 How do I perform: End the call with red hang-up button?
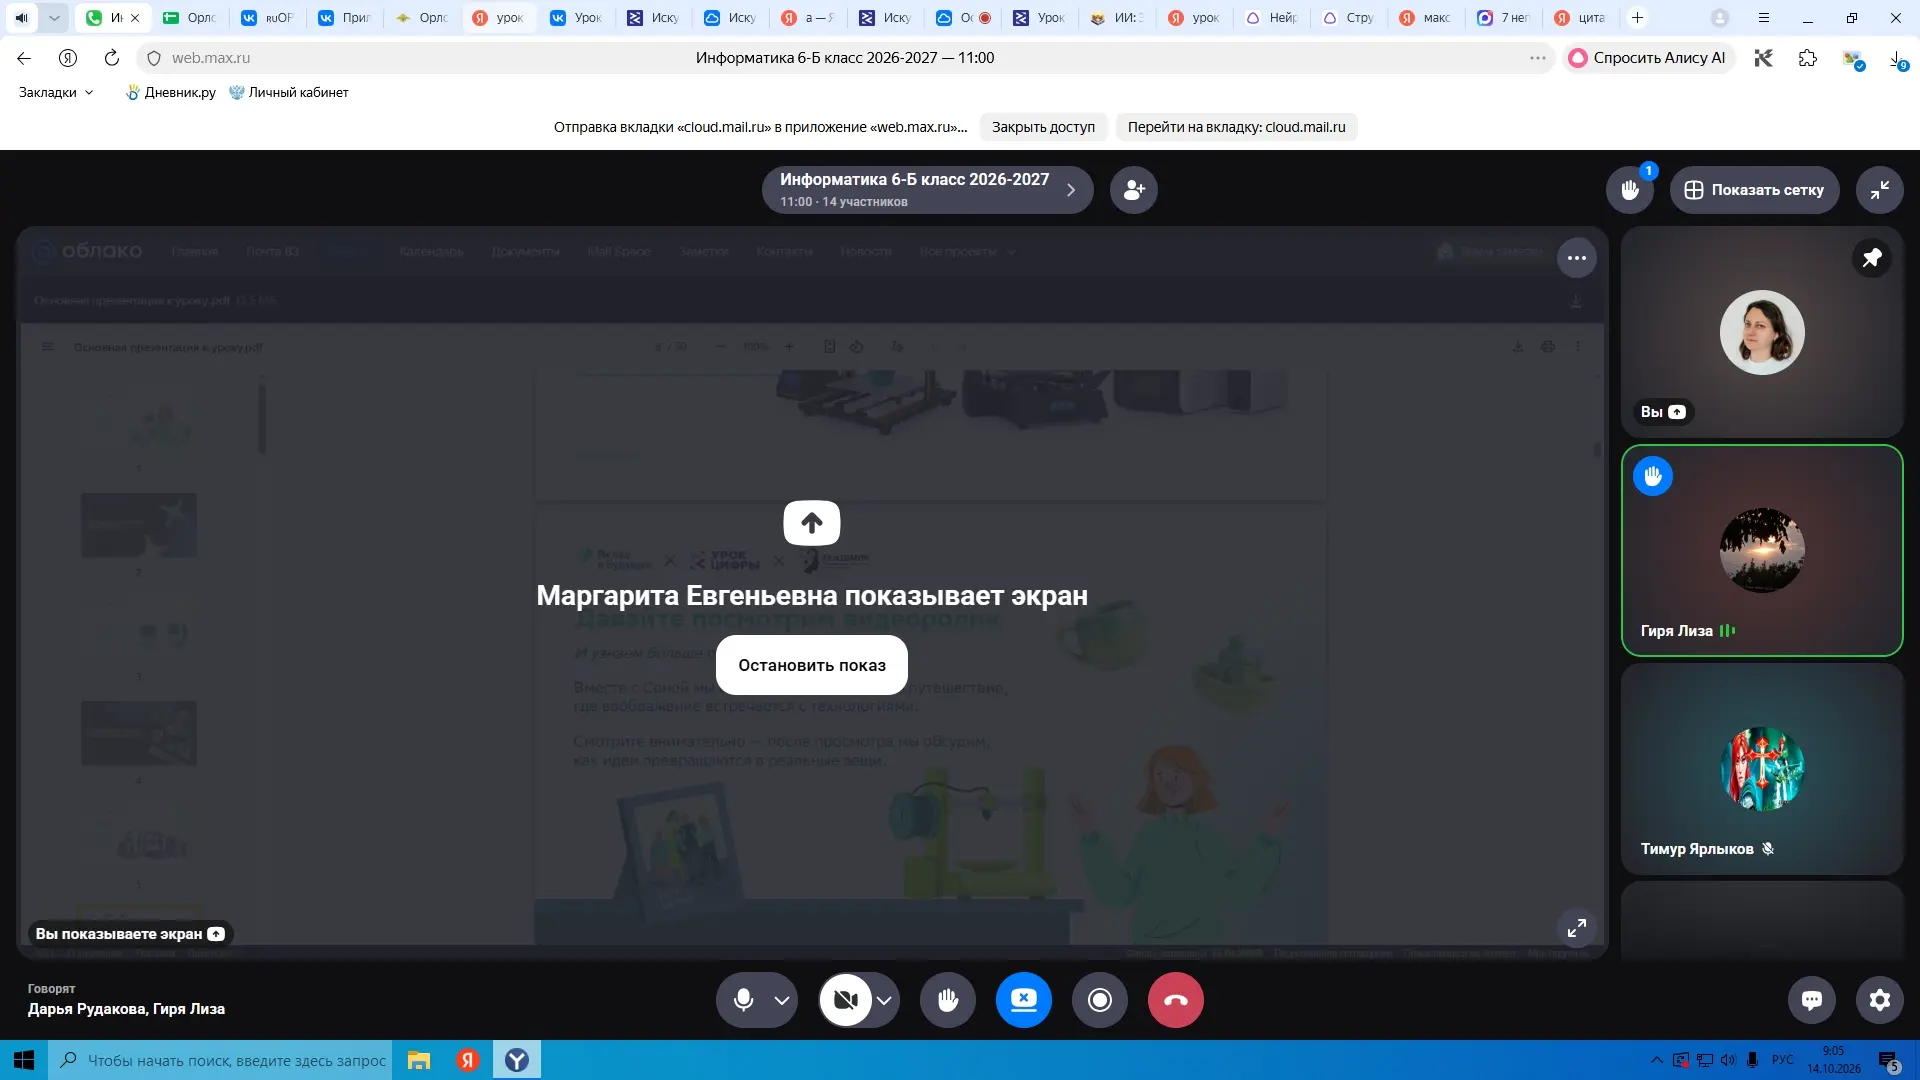tap(1175, 1000)
